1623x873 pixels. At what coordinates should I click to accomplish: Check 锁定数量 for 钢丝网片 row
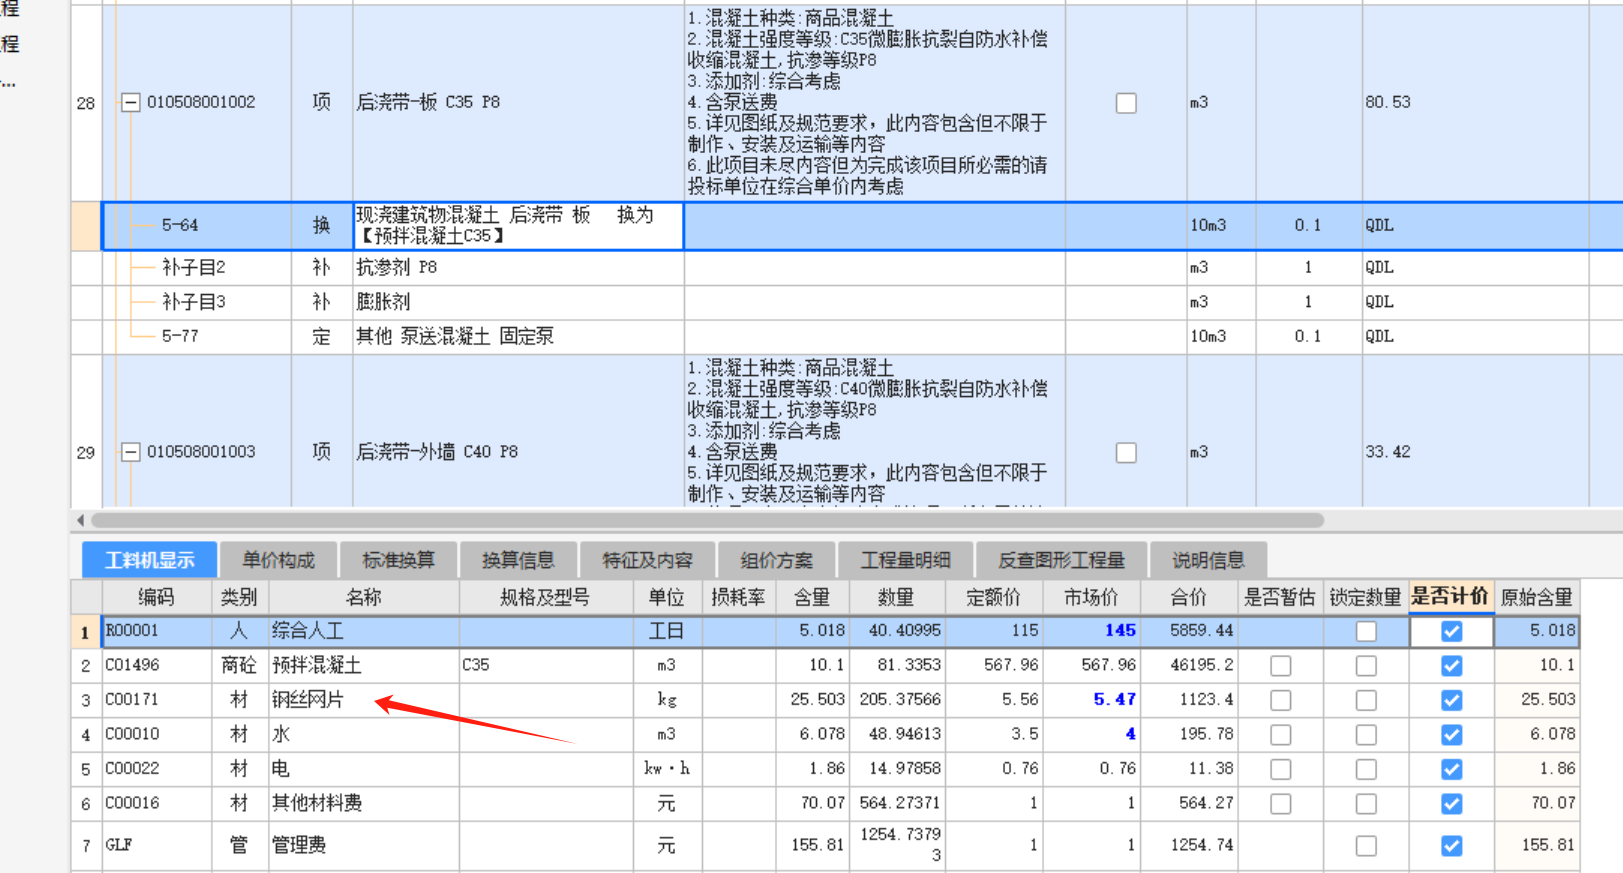tap(1366, 700)
